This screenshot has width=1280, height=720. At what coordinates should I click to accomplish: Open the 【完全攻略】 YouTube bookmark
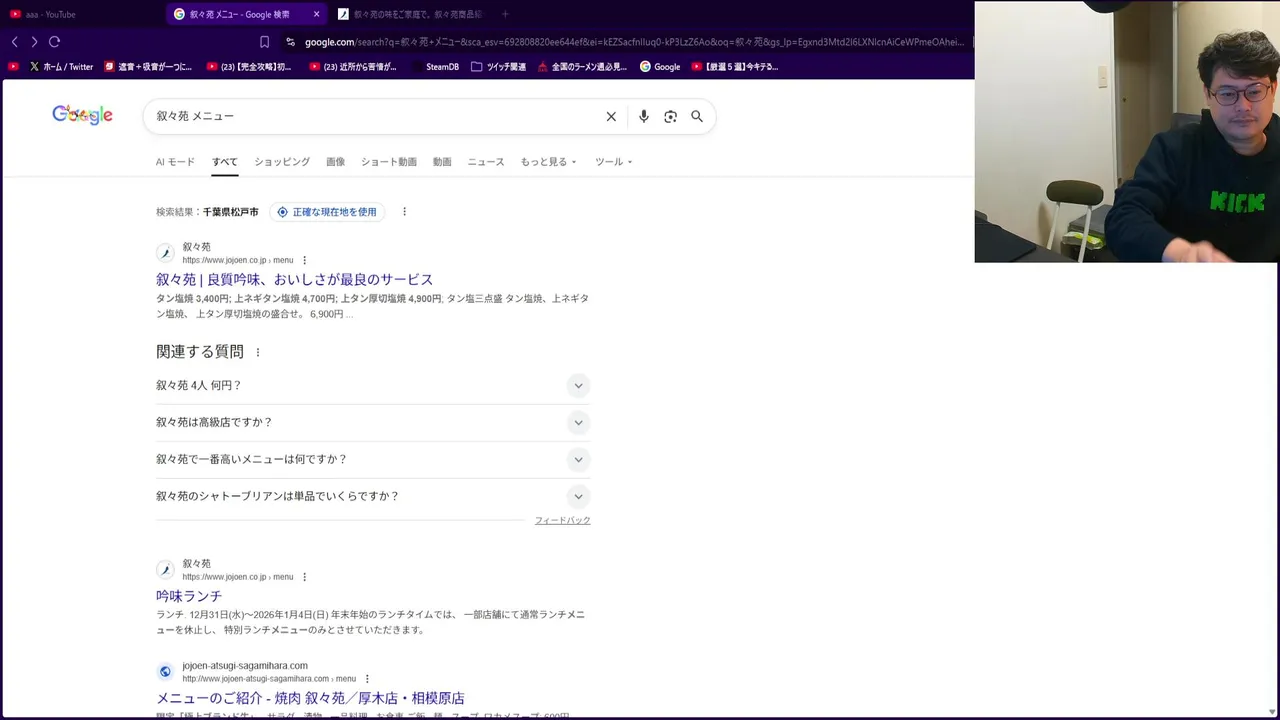point(249,67)
